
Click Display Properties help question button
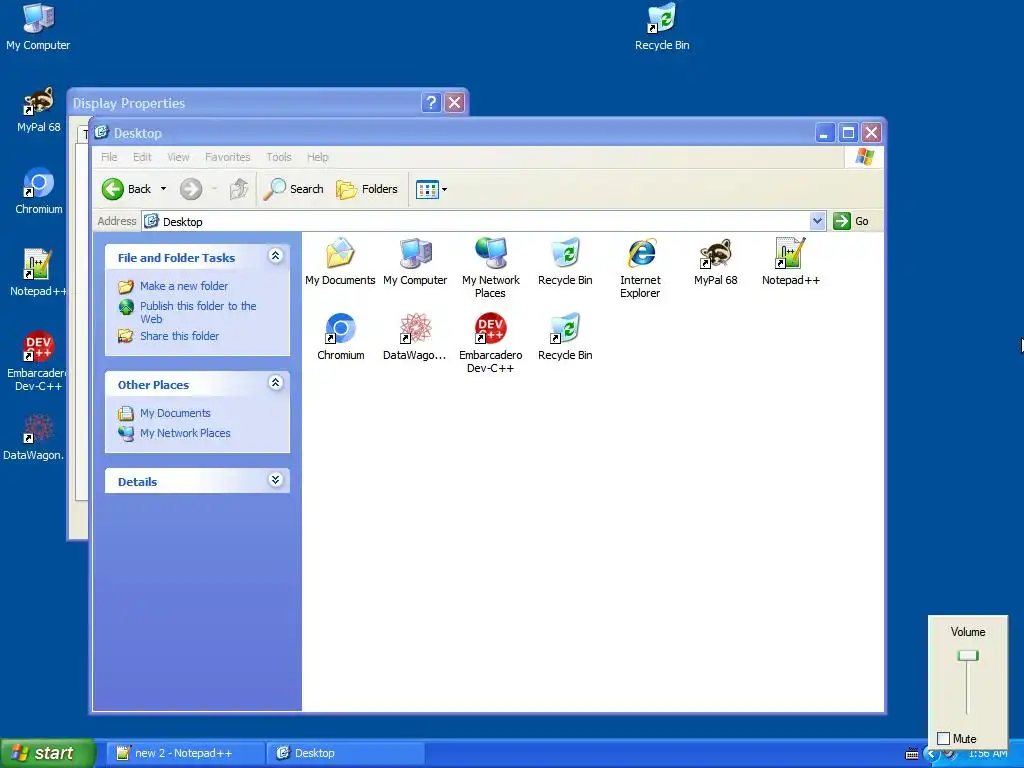click(431, 103)
